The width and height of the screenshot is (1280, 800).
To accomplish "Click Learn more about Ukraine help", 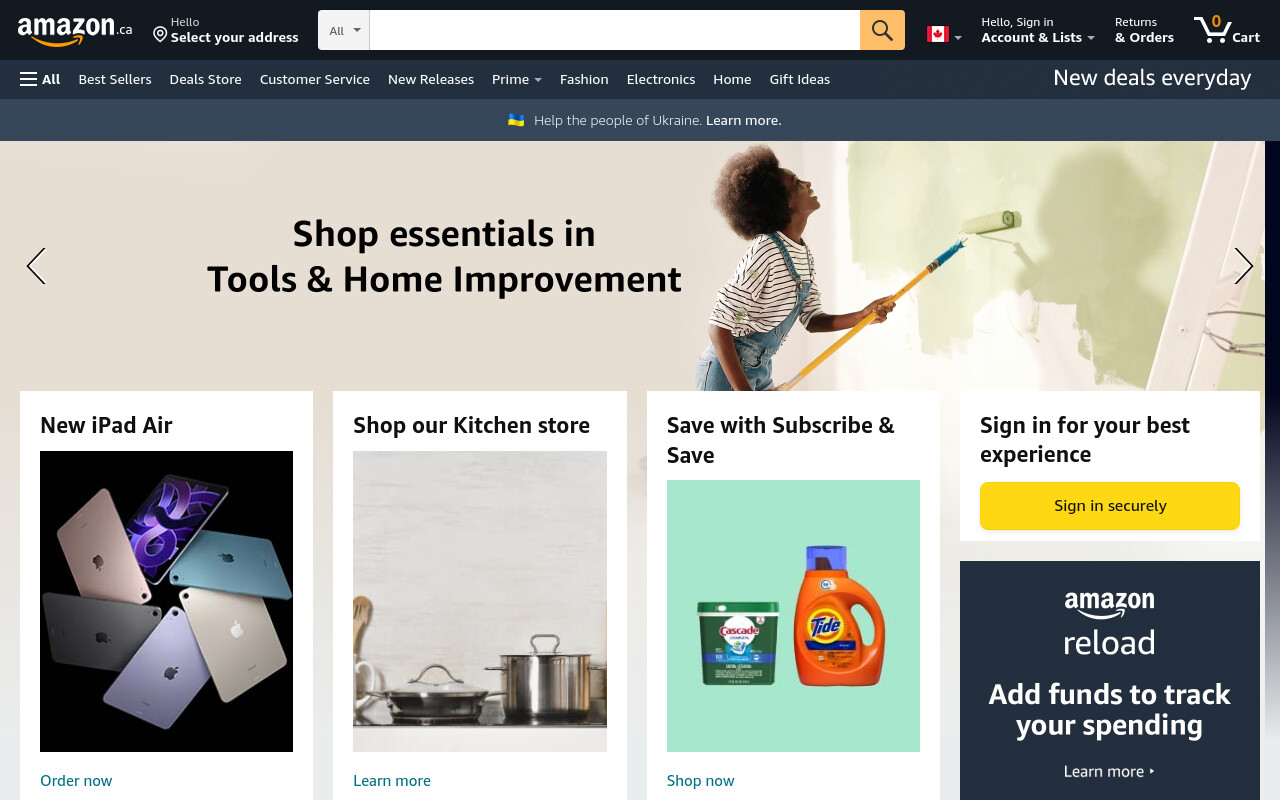I will pyautogui.click(x=744, y=120).
